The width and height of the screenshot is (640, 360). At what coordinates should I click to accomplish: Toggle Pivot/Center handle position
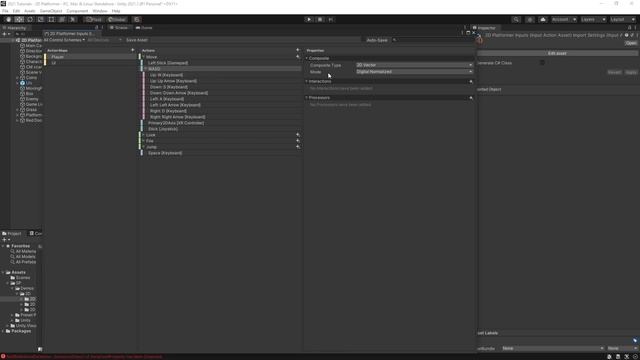[94, 20]
